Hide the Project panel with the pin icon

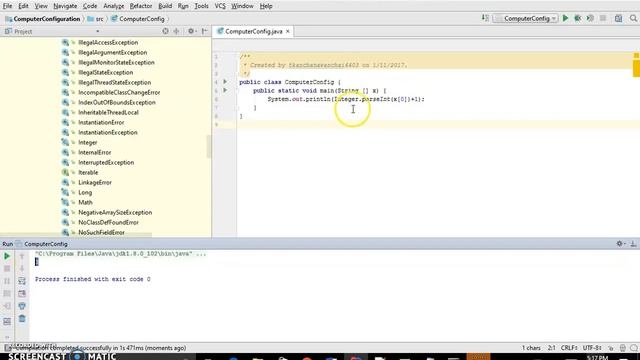click(204, 31)
